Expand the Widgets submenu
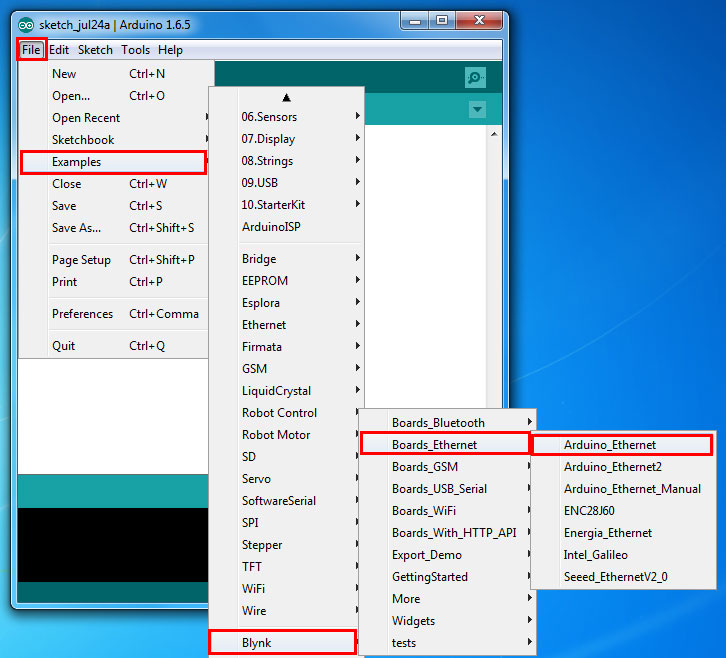Screen dimensions: 726x658 (447, 620)
